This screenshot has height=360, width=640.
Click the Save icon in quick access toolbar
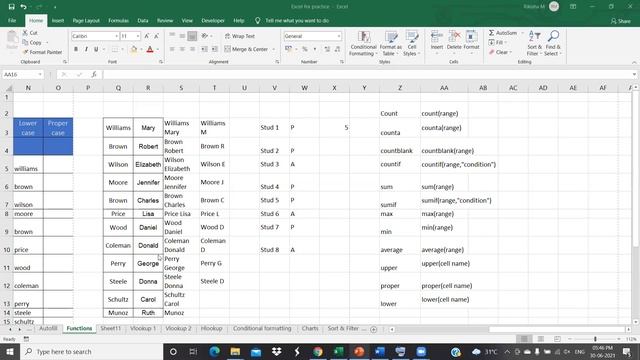[x=11, y=7]
